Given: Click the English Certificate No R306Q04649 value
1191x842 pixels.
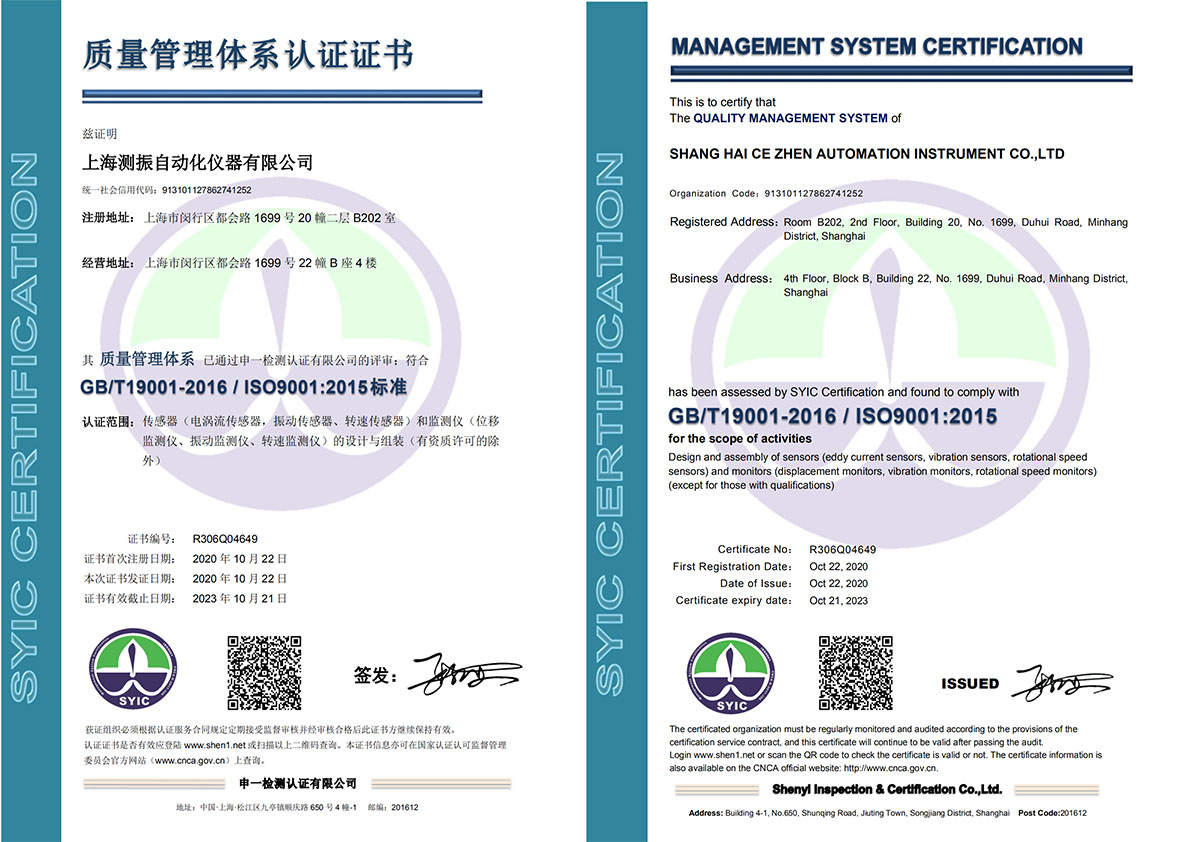Looking at the screenshot, I should coord(842,549).
